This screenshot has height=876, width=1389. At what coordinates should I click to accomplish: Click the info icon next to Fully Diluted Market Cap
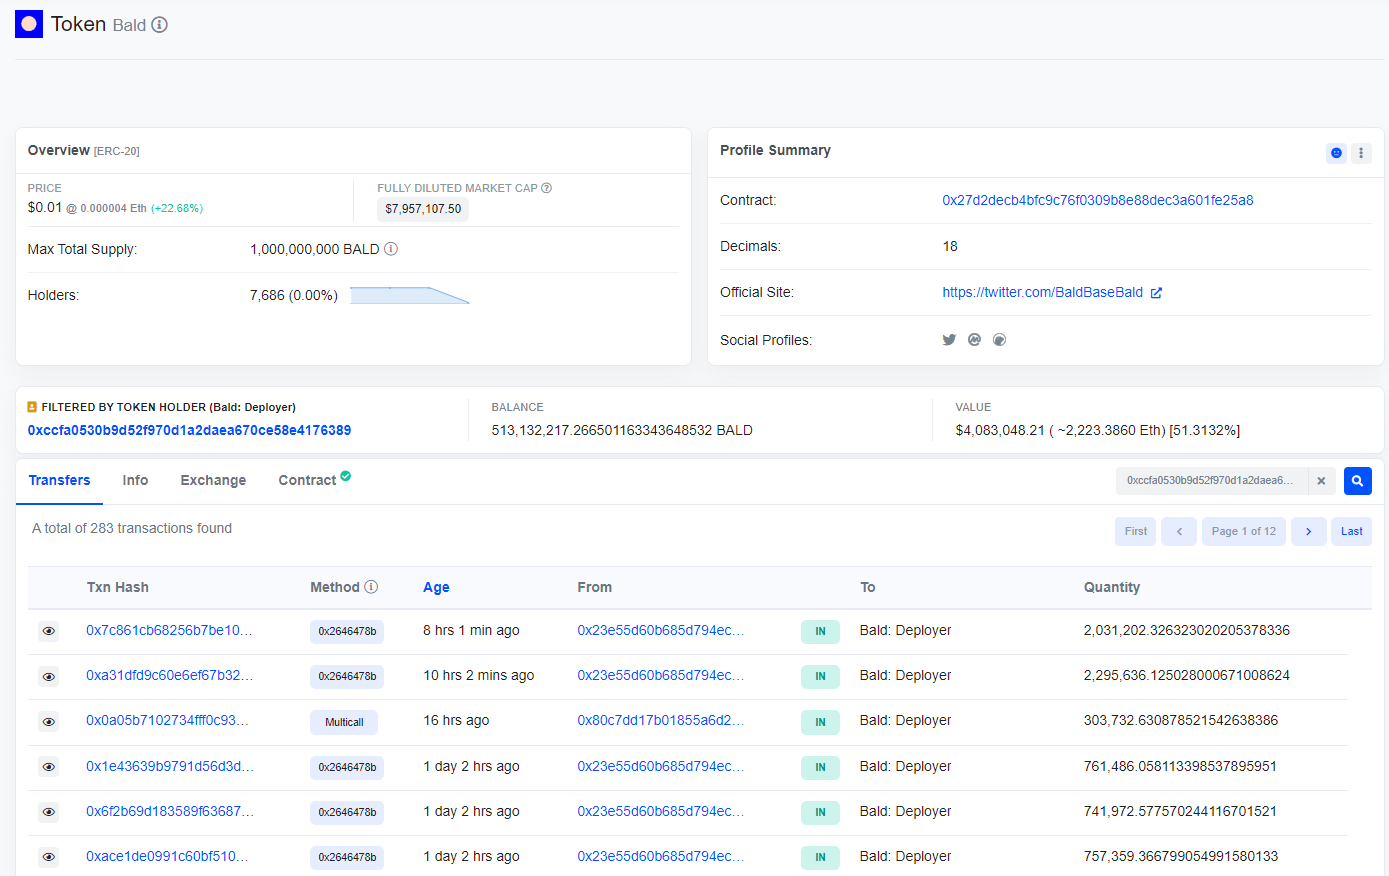tap(547, 188)
